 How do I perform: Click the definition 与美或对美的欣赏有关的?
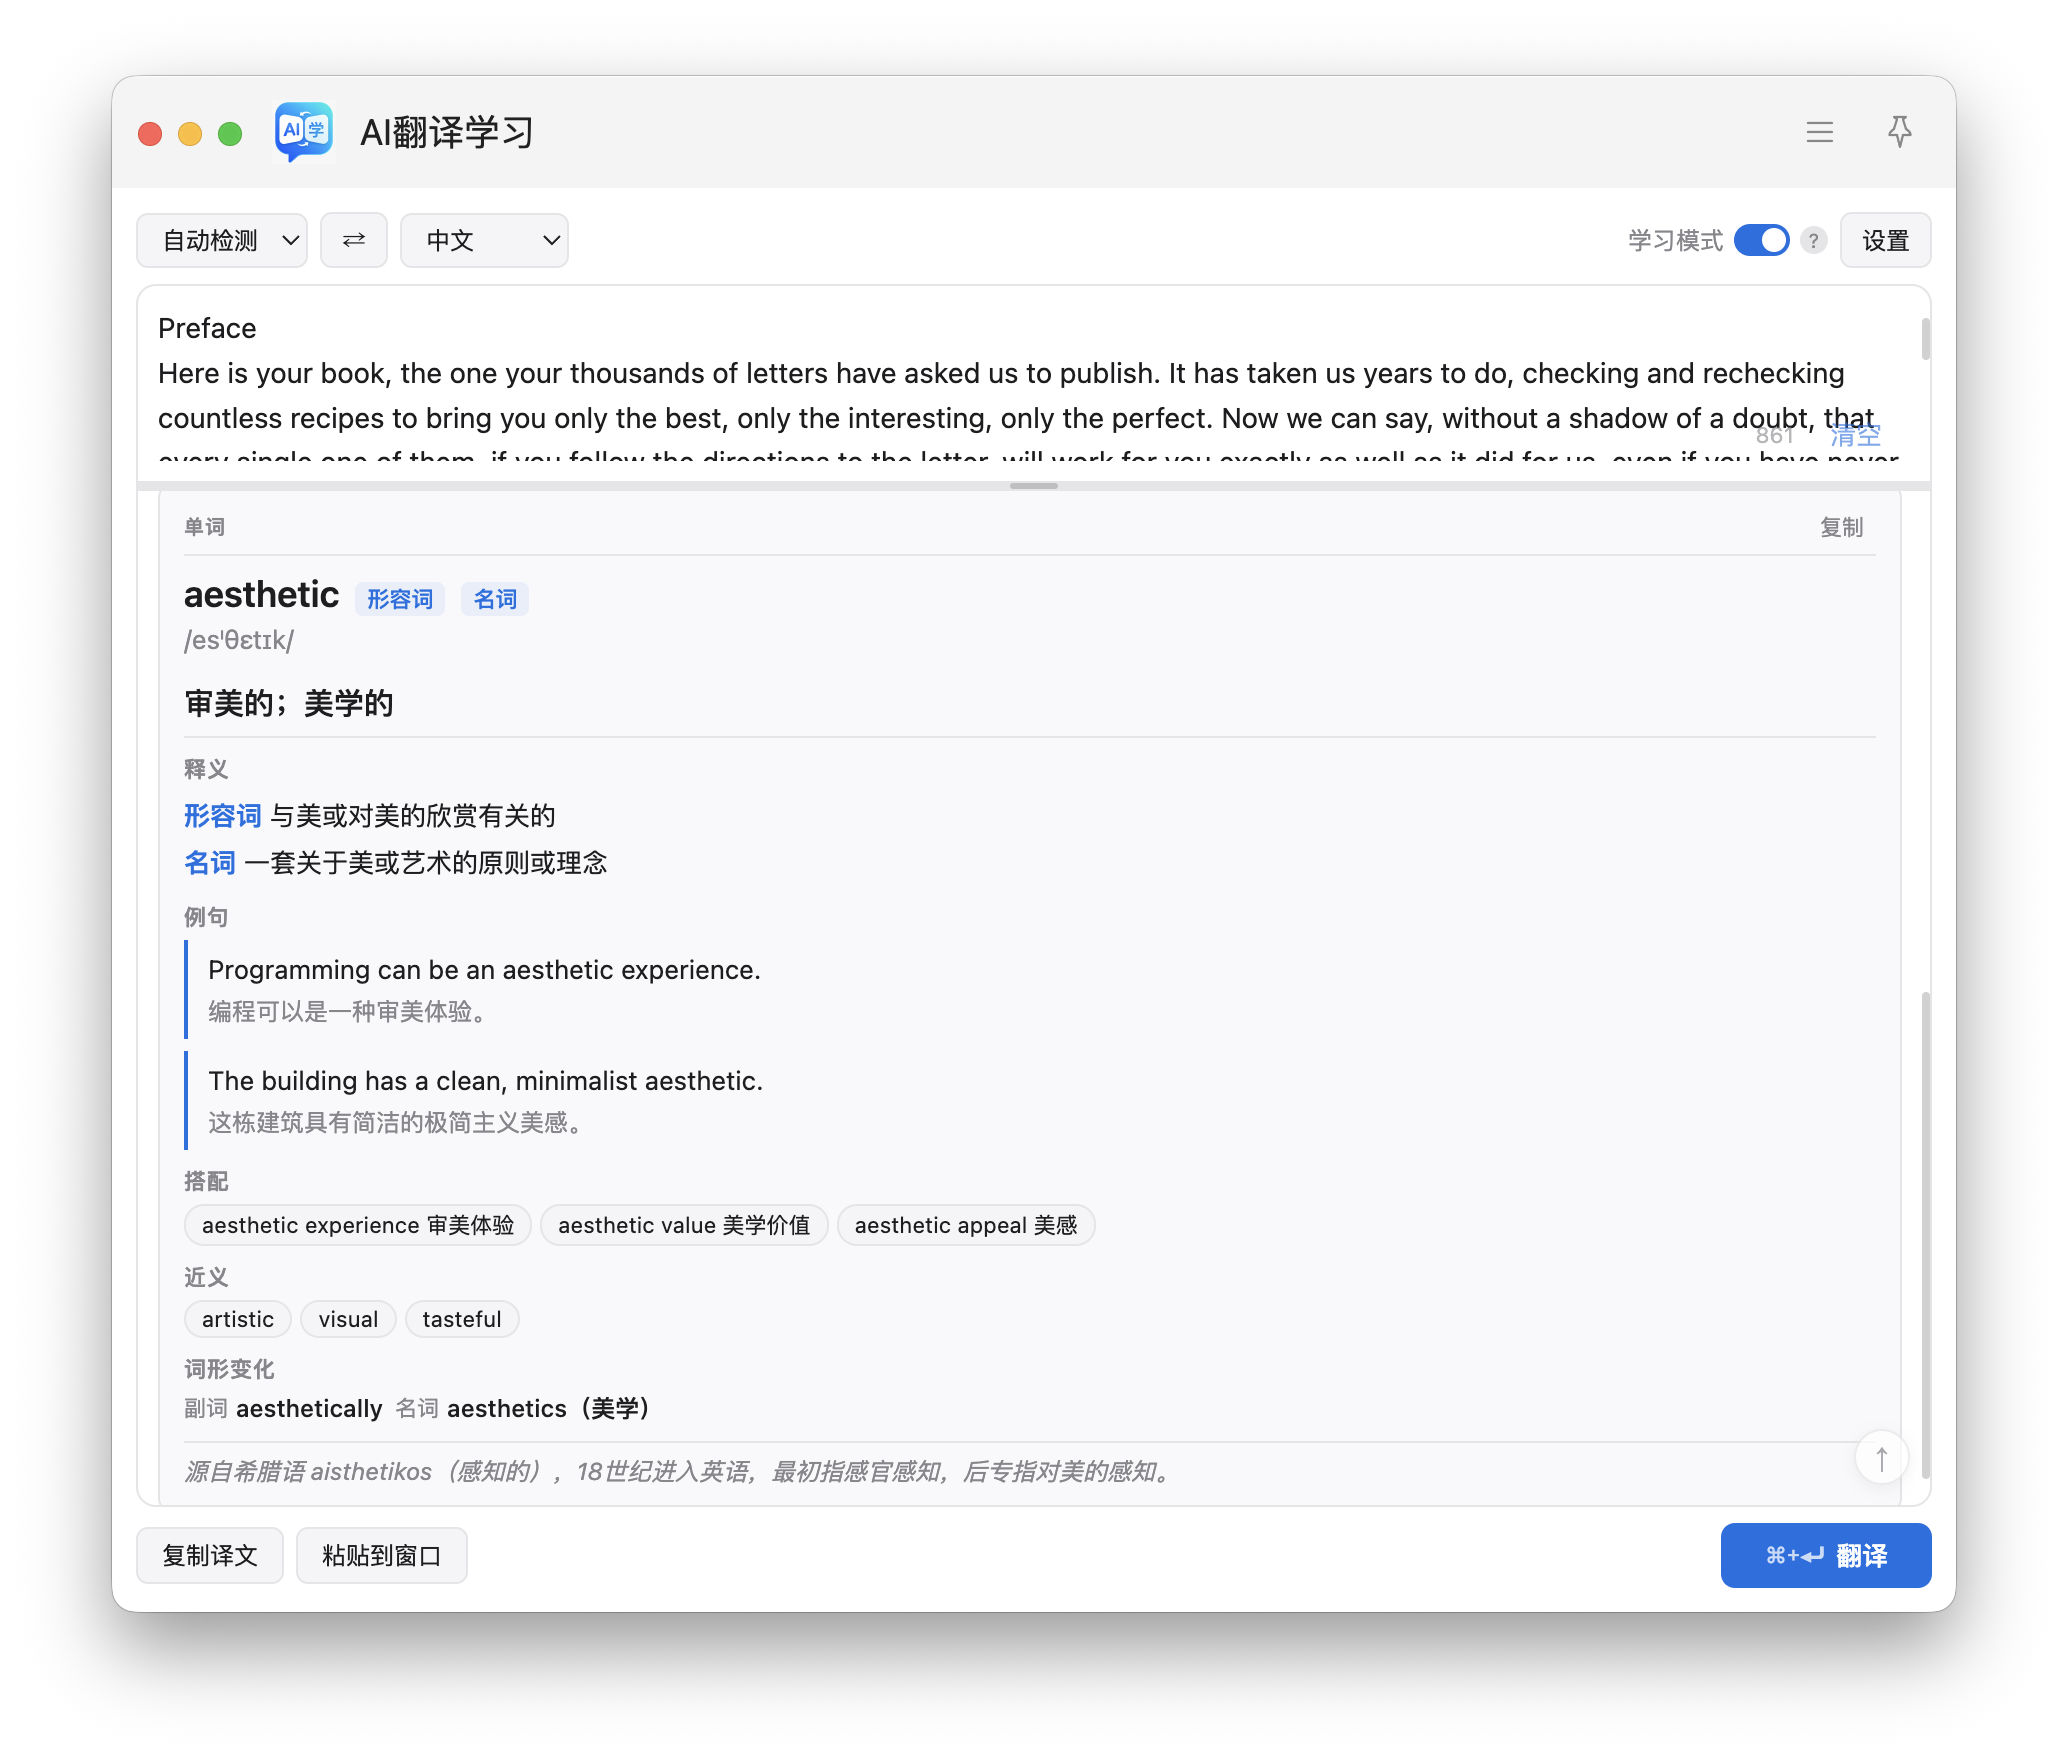click(413, 816)
